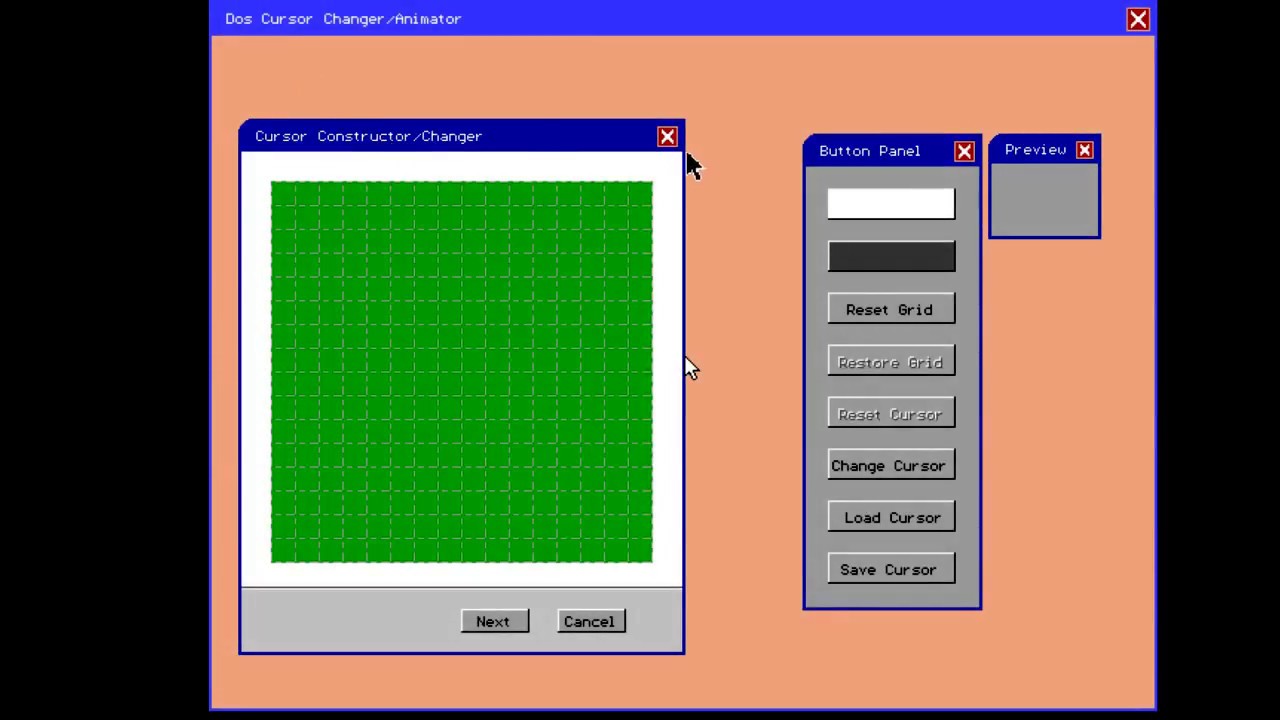The height and width of the screenshot is (720, 1280).
Task: Choose the Change Cursor button
Action: pos(891,465)
